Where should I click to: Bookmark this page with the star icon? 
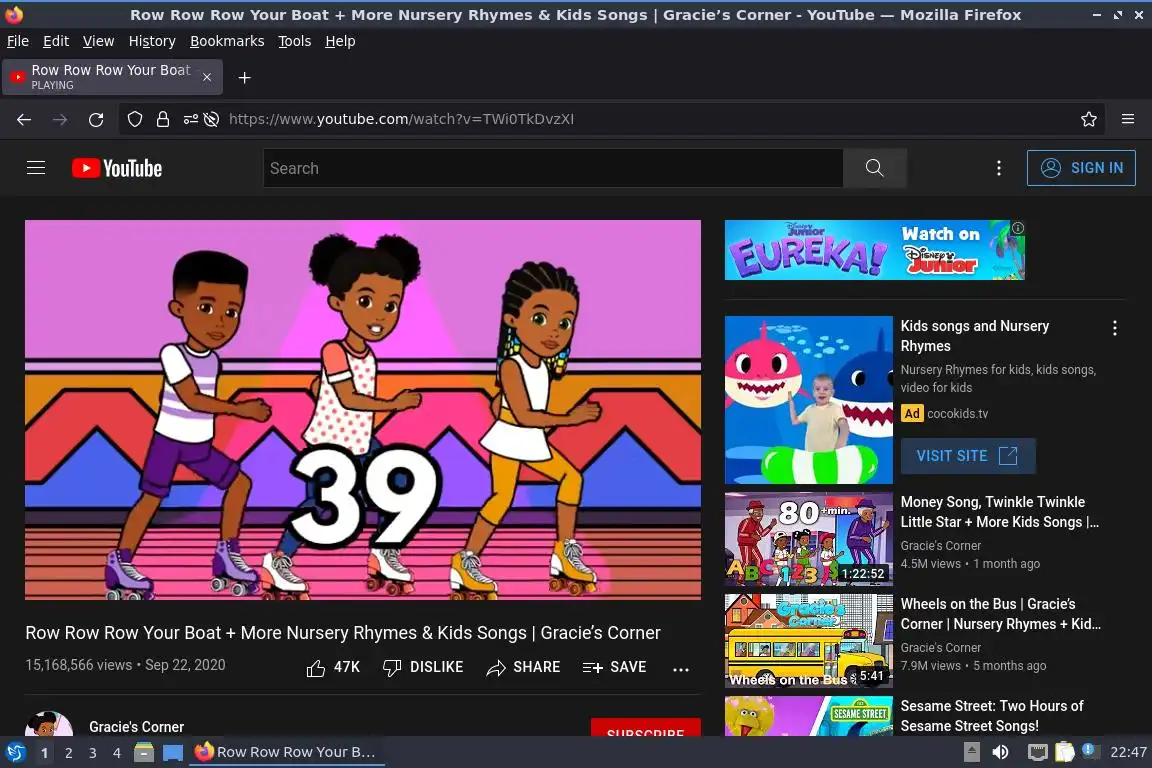pyautogui.click(x=1089, y=119)
